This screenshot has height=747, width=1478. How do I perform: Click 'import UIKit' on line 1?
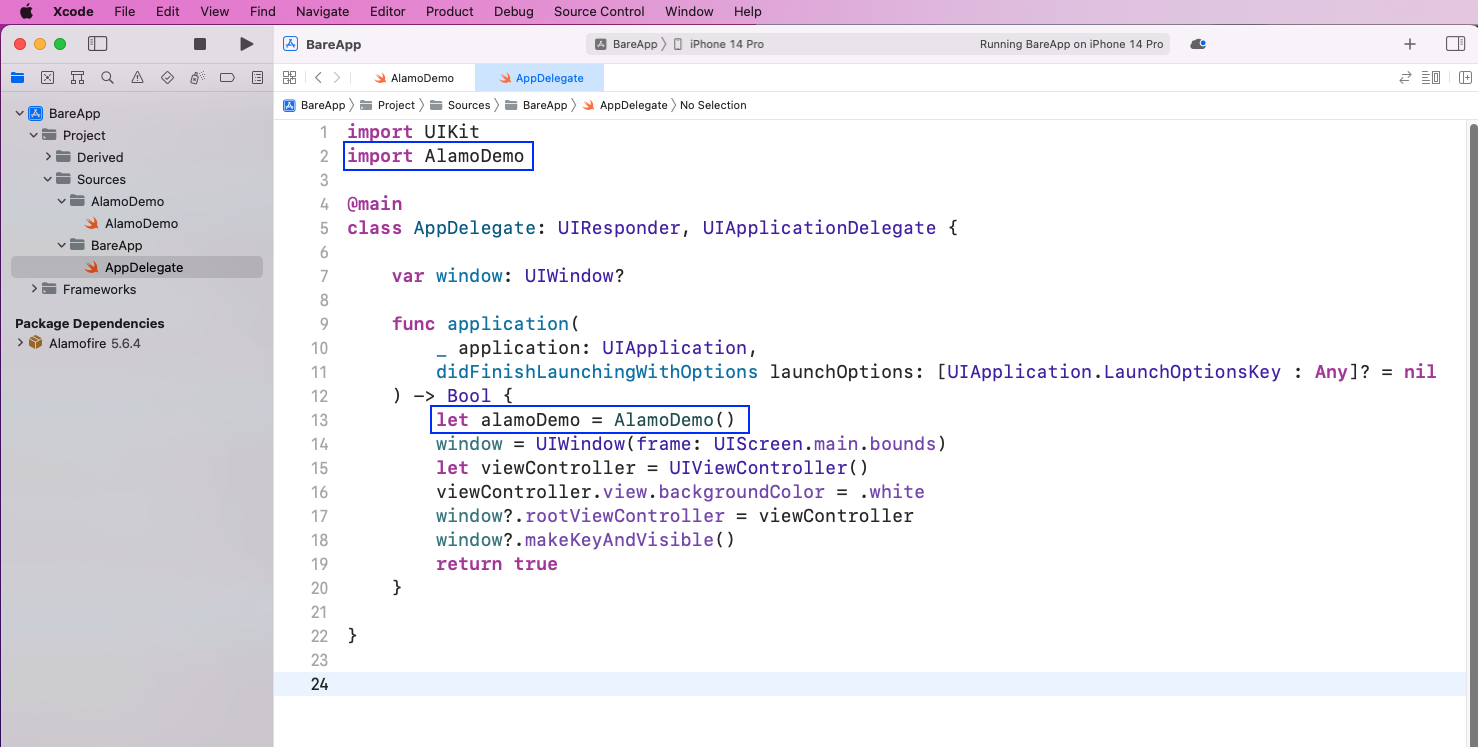[413, 132]
